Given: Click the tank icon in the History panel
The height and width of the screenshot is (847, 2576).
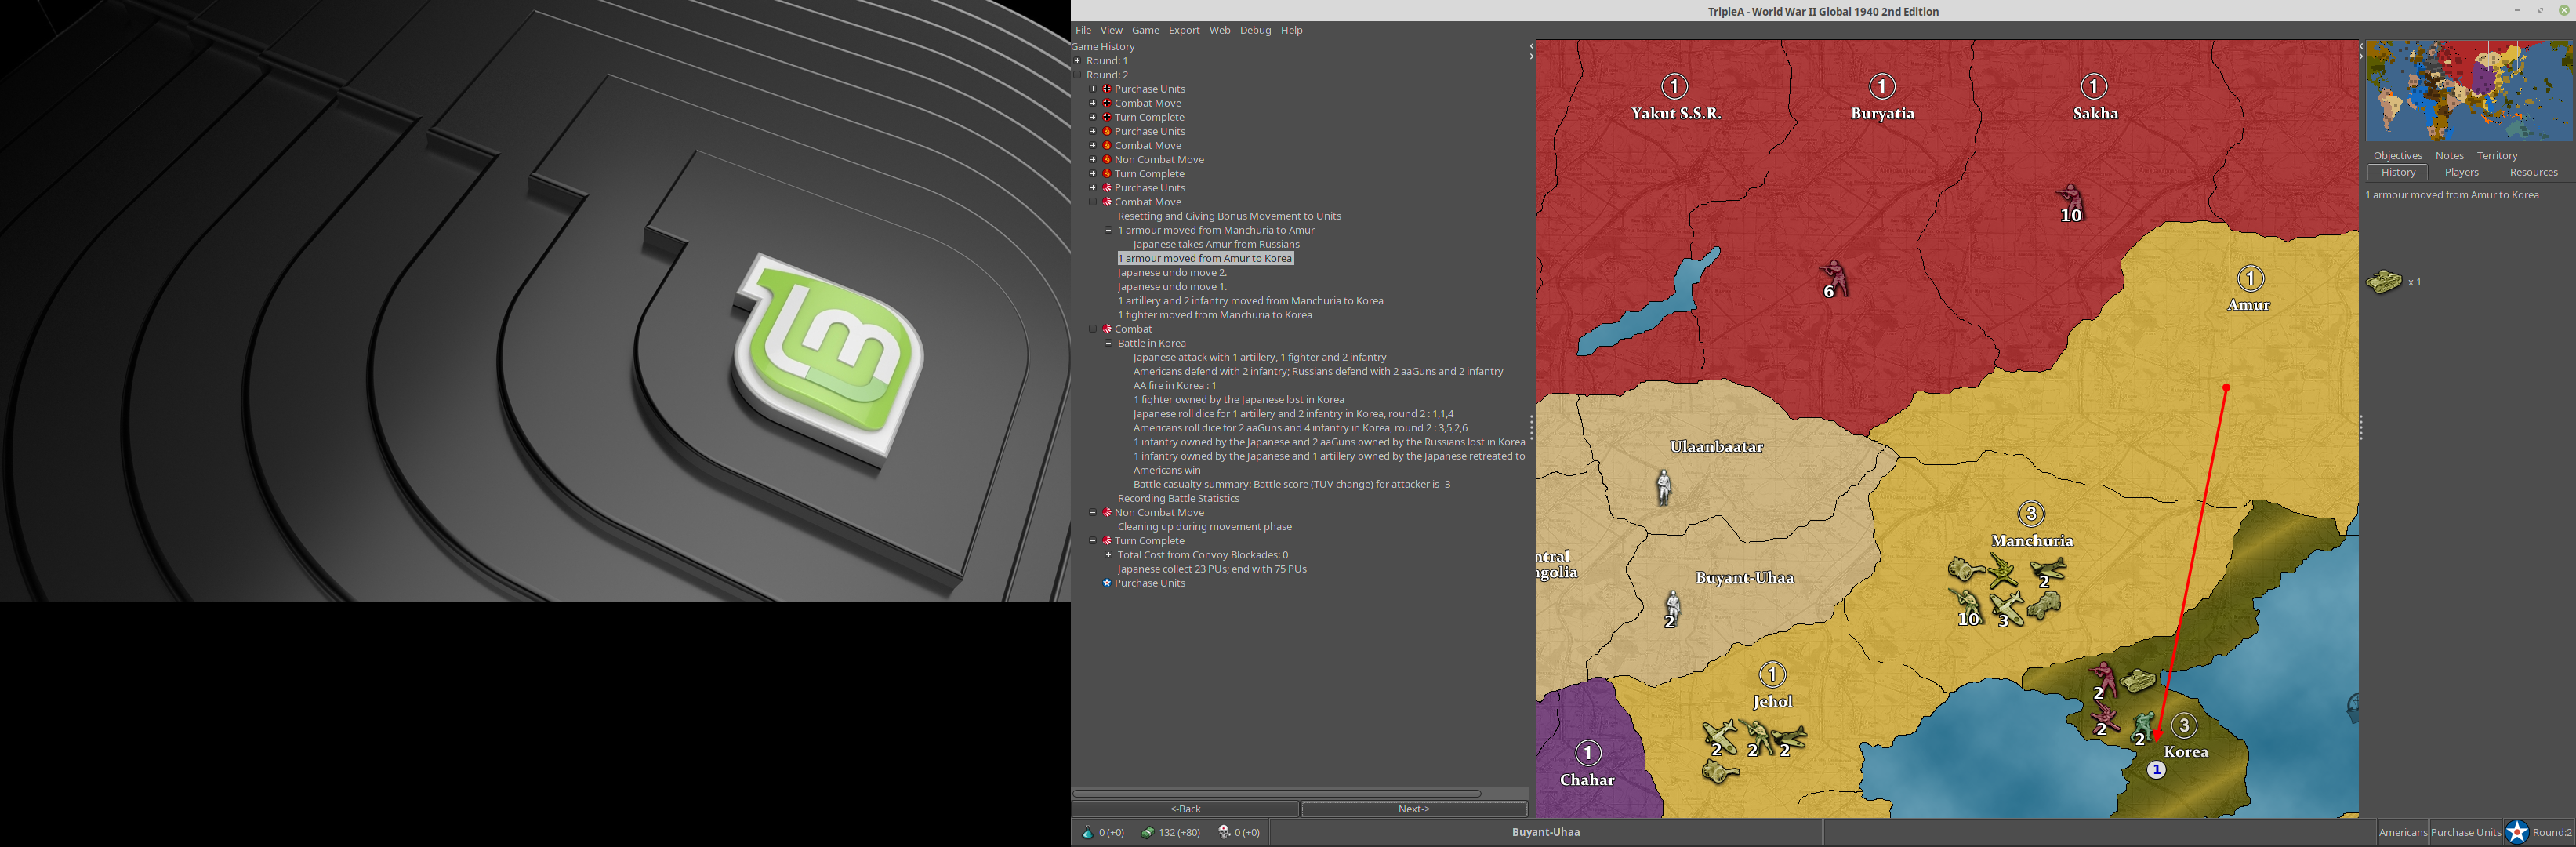Looking at the screenshot, I should coord(2384,282).
